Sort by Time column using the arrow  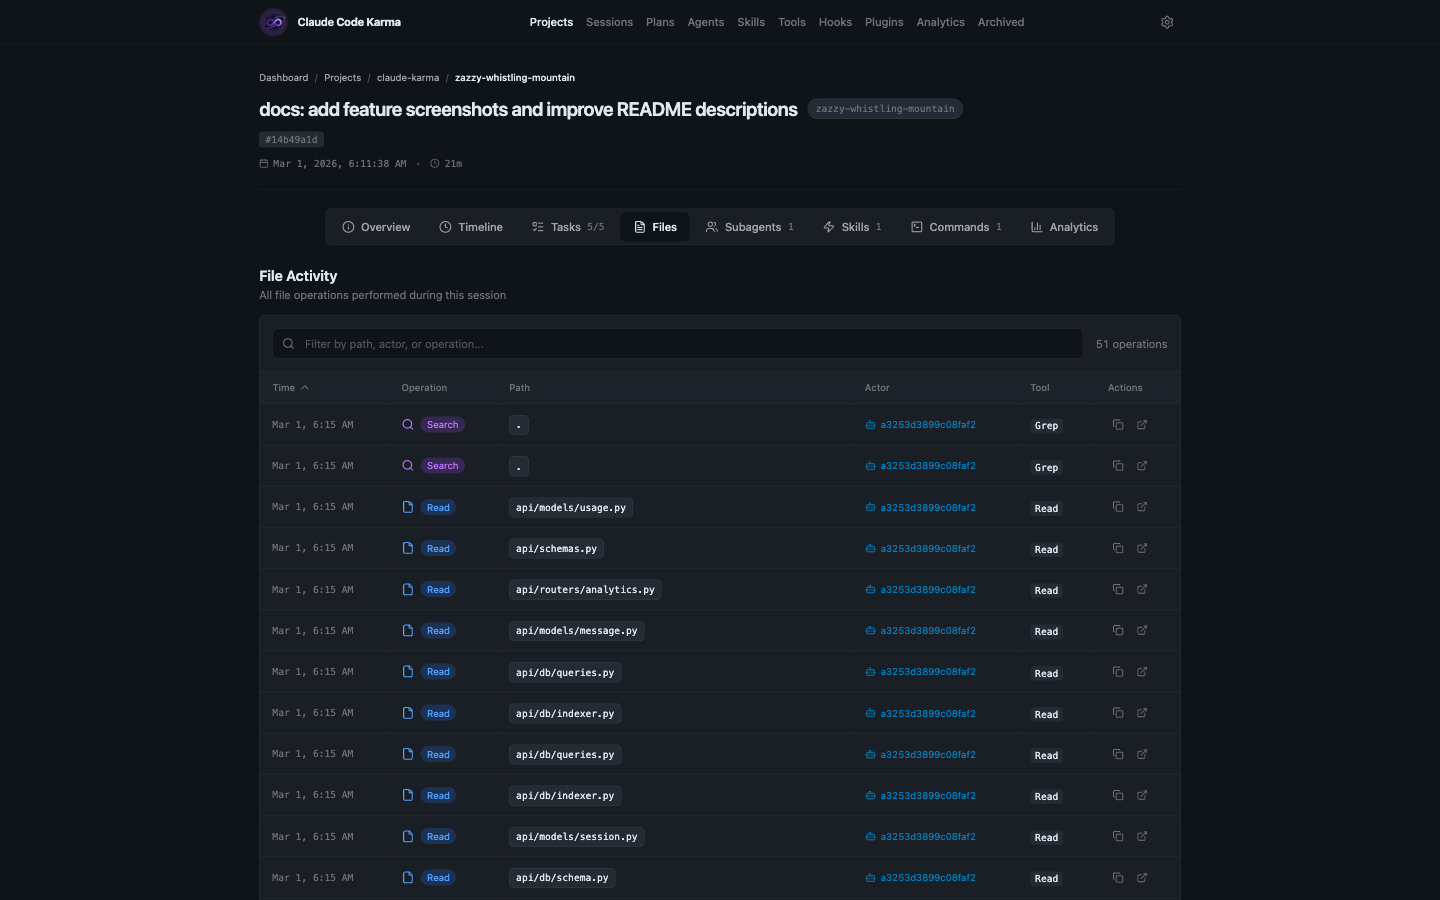(x=305, y=388)
